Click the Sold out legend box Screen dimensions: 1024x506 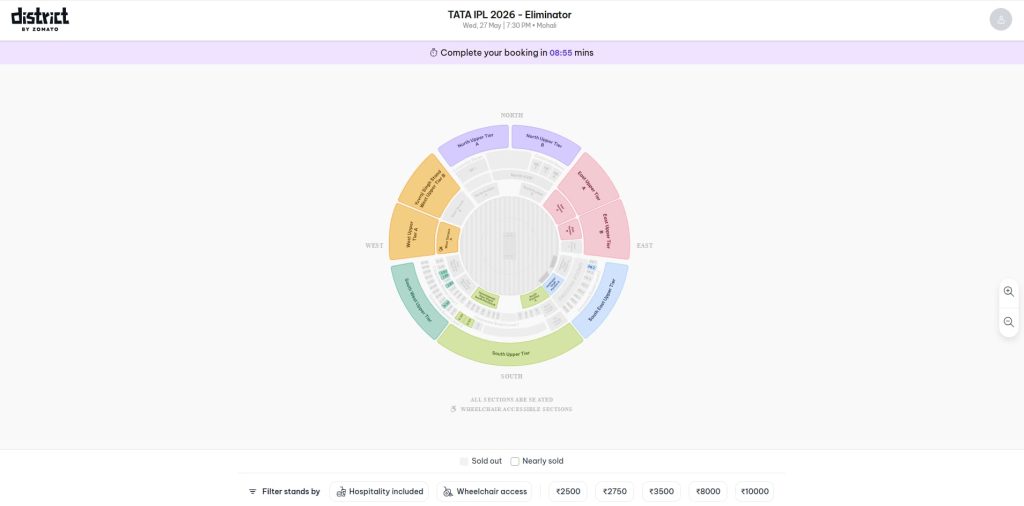(x=464, y=461)
